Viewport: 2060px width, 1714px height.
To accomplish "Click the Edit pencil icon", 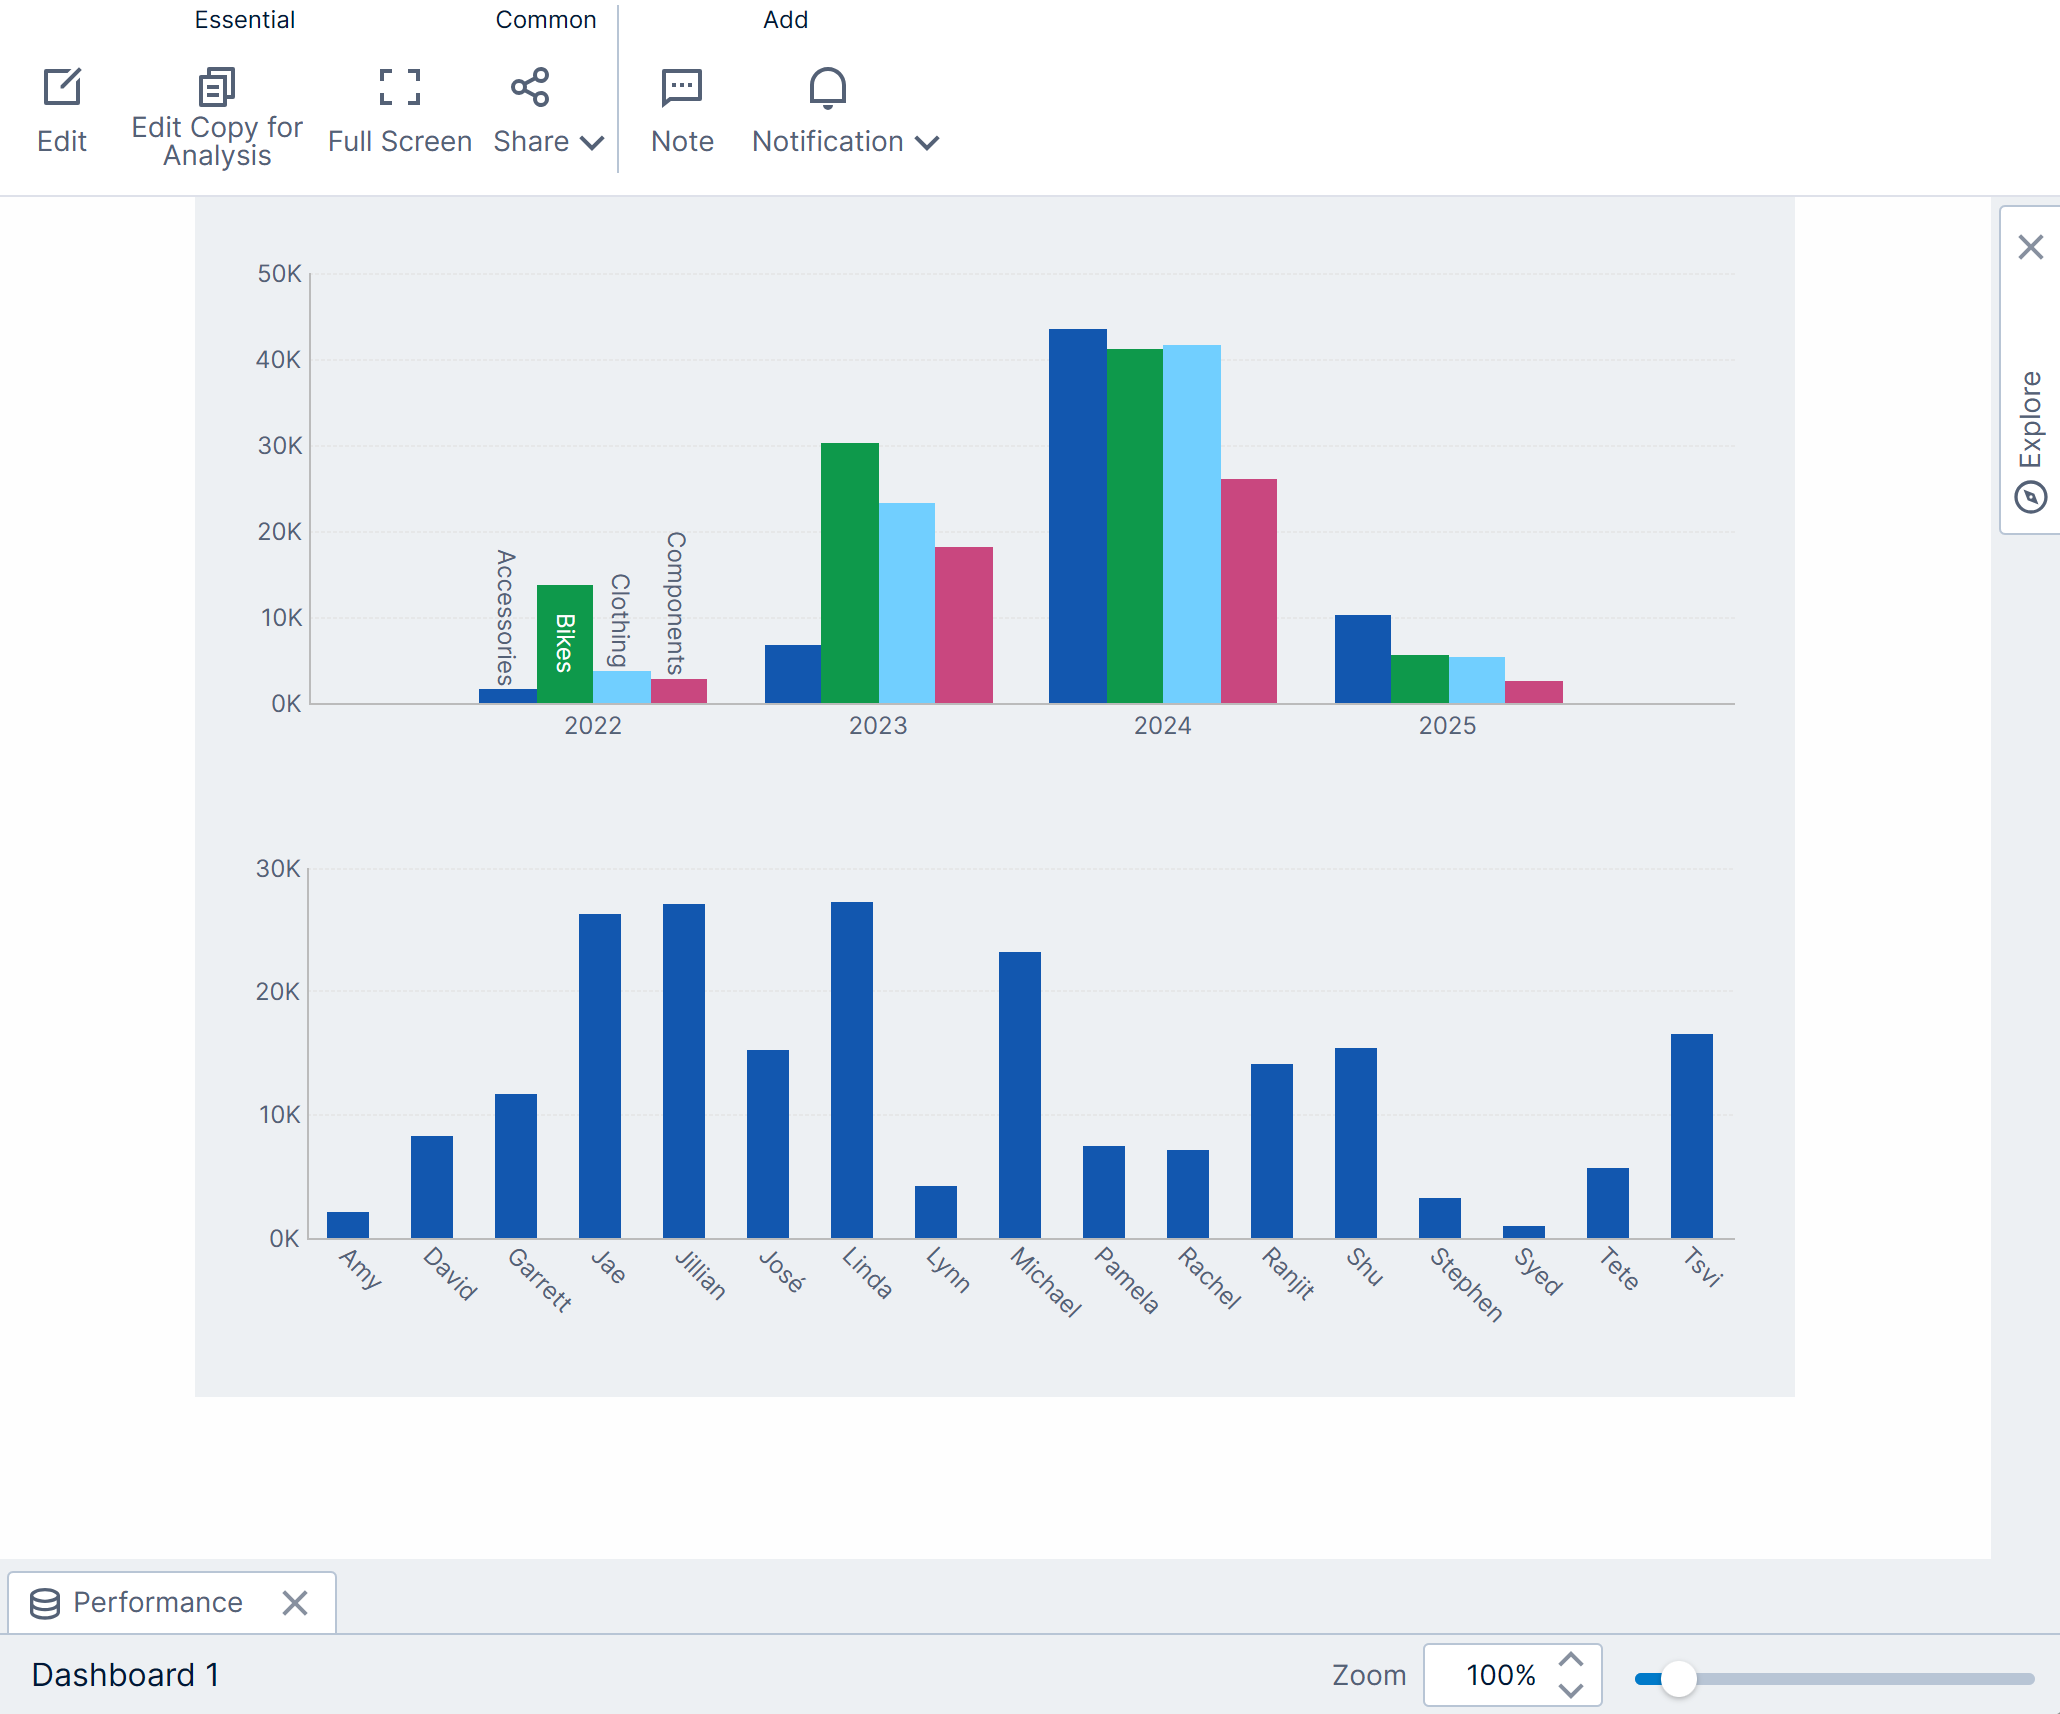I will (x=62, y=87).
